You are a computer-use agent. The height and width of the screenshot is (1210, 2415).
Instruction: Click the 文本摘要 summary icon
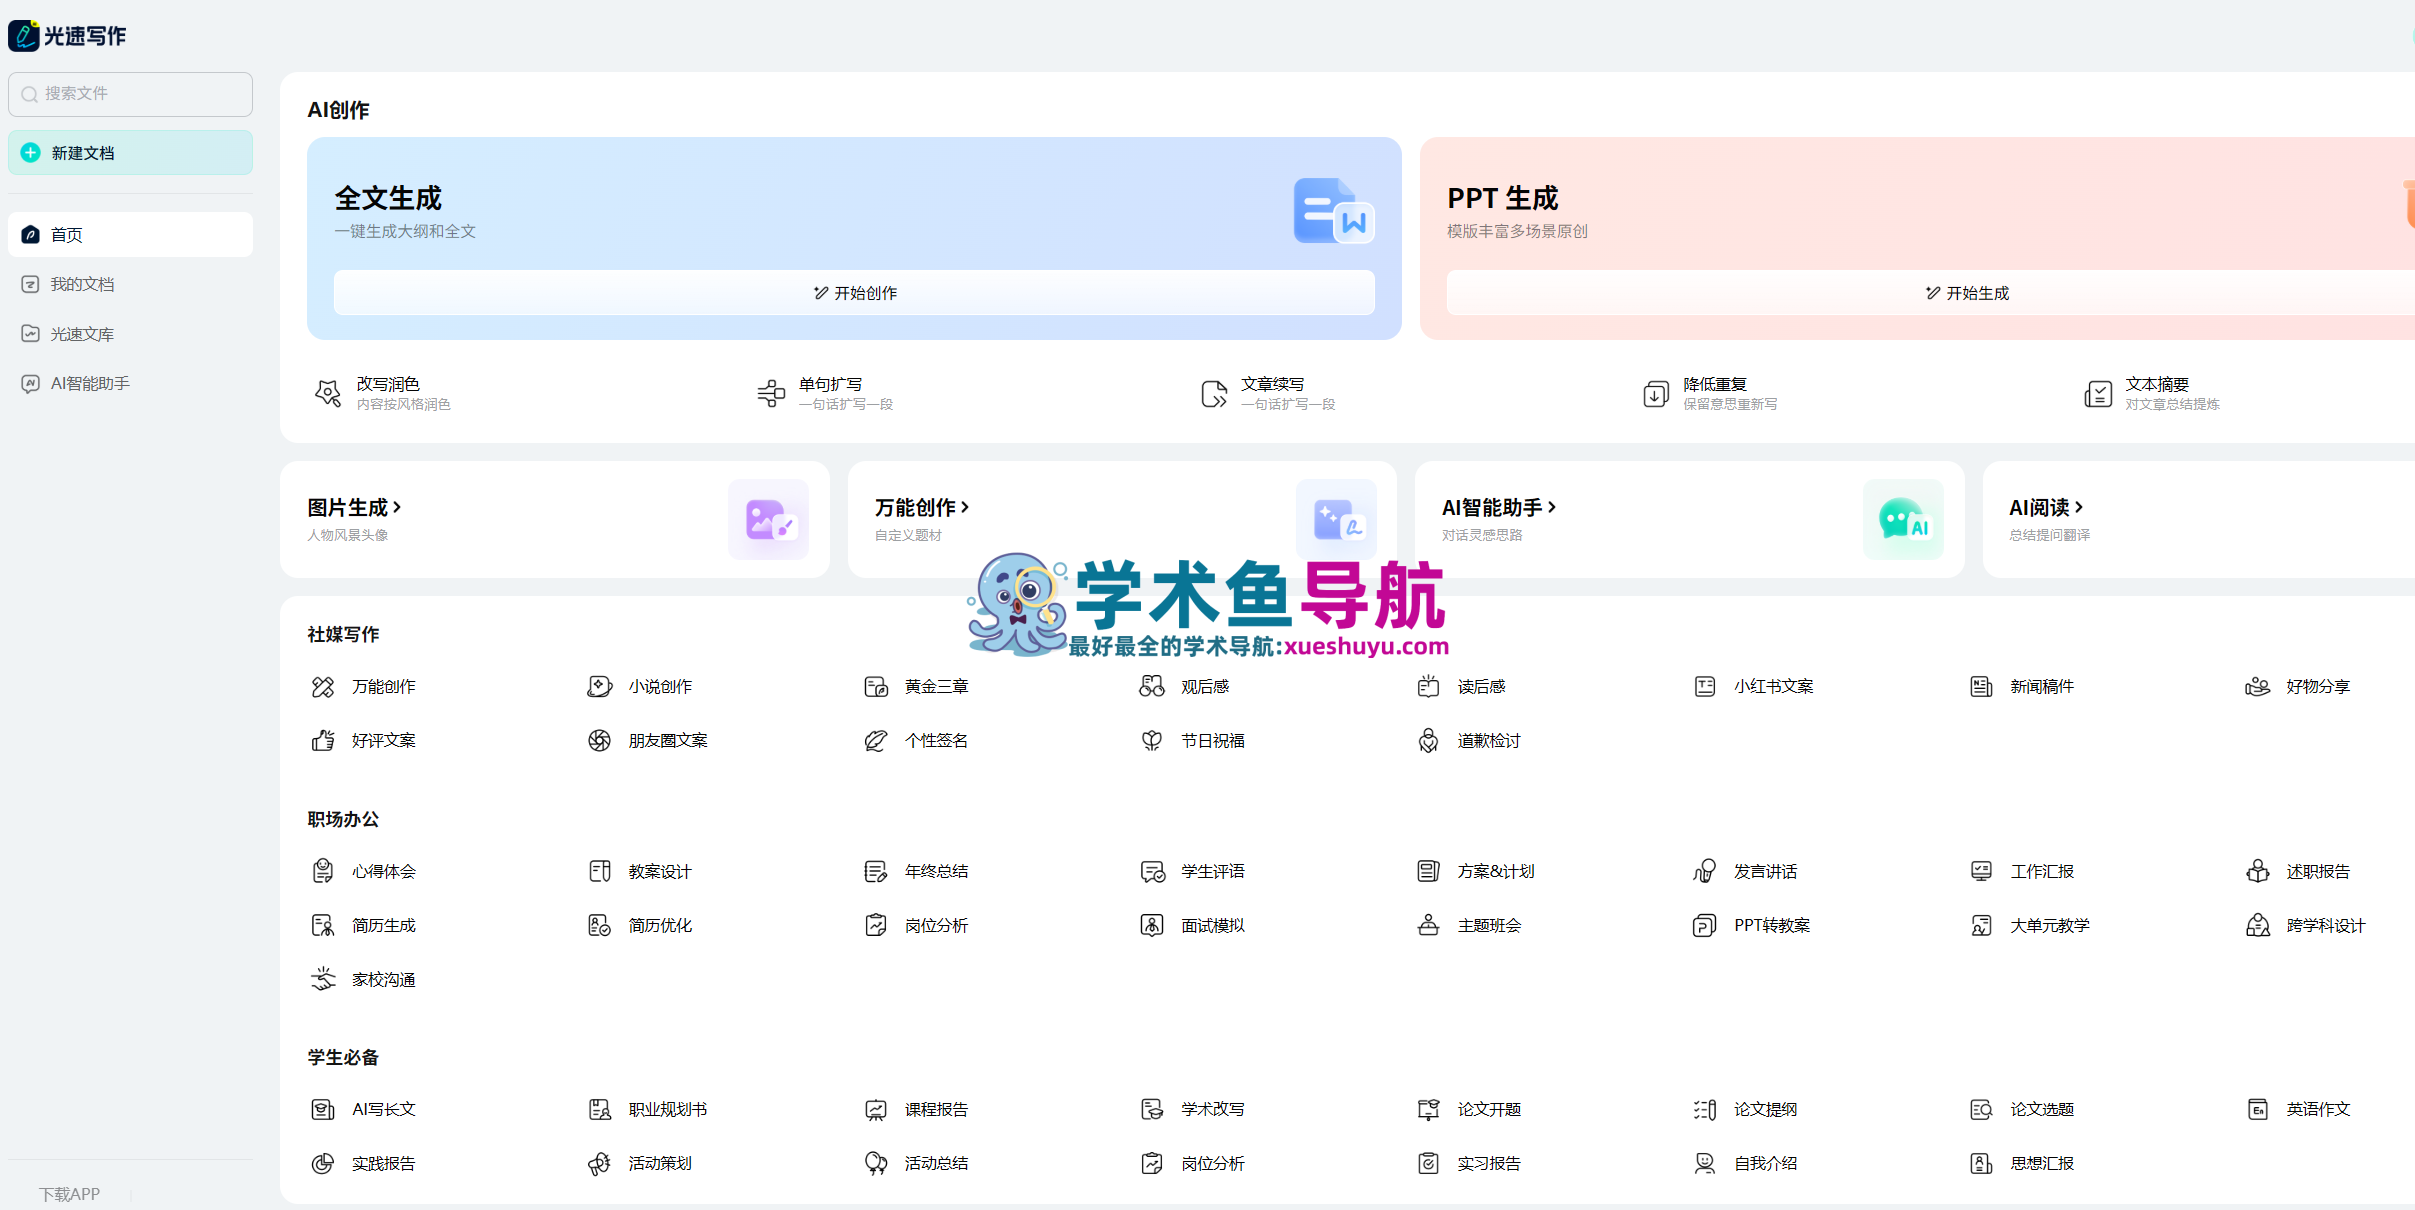click(2098, 393)
